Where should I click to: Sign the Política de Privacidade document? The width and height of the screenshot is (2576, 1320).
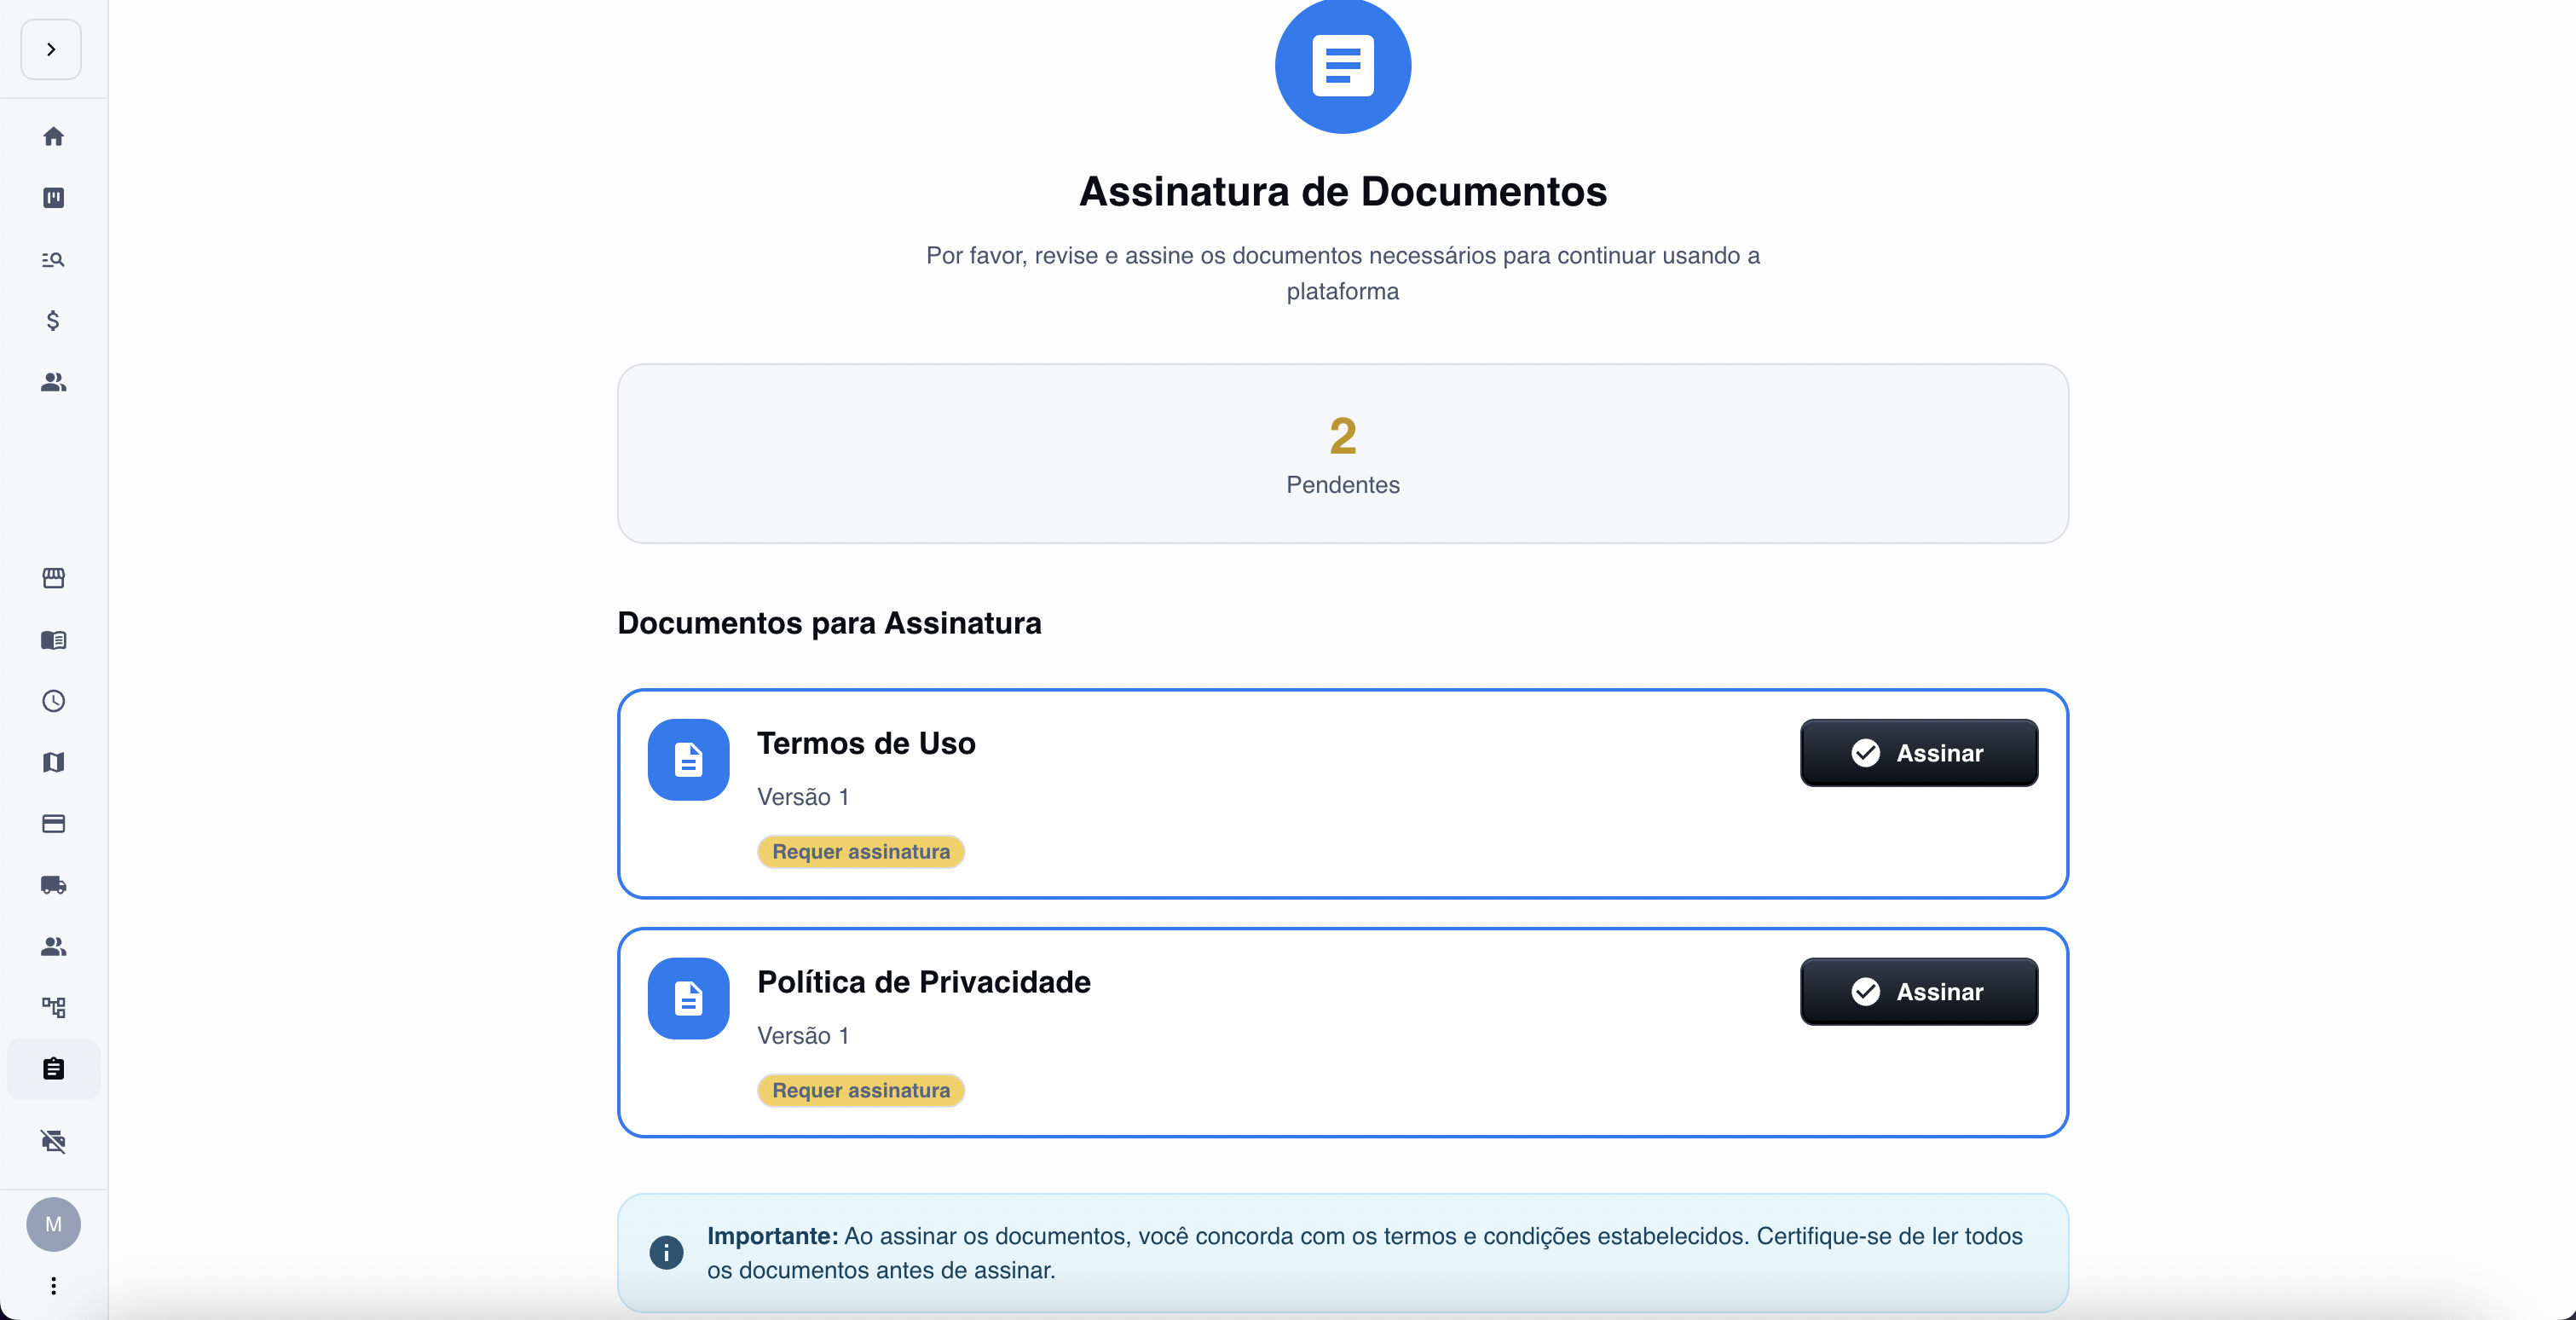click(x=1917, y=991)
